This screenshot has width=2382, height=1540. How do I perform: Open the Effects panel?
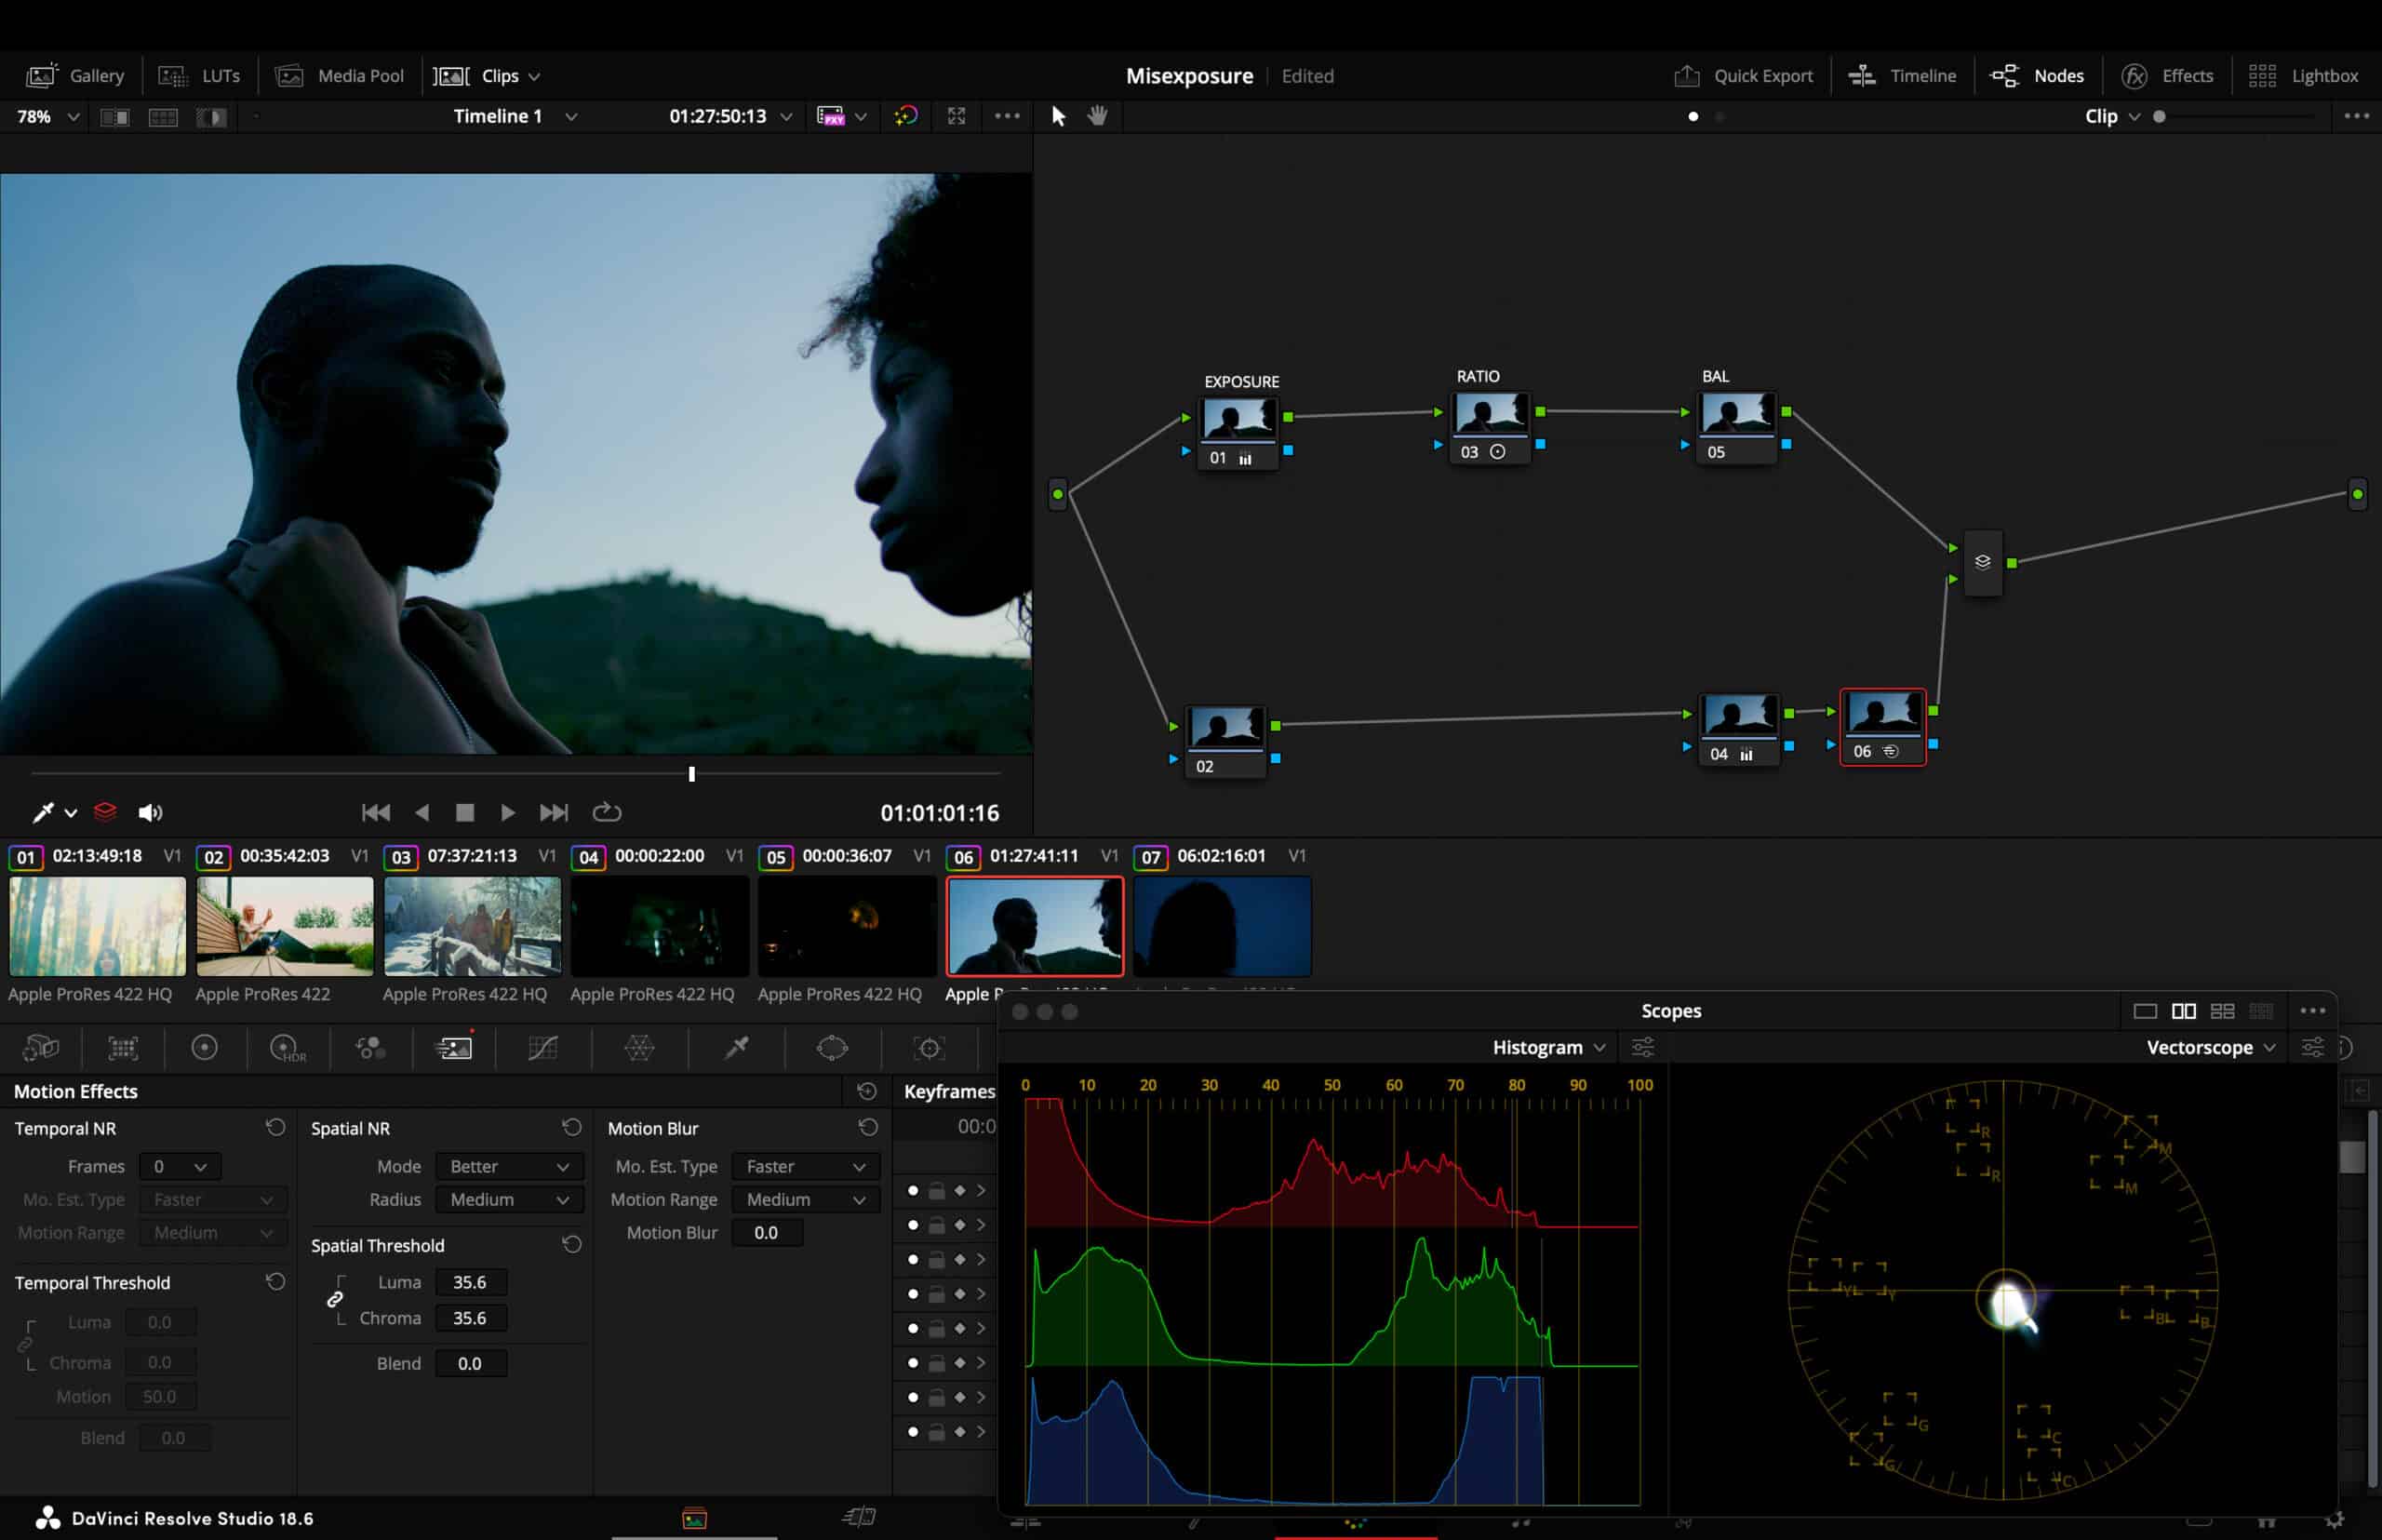(2167, 76)
